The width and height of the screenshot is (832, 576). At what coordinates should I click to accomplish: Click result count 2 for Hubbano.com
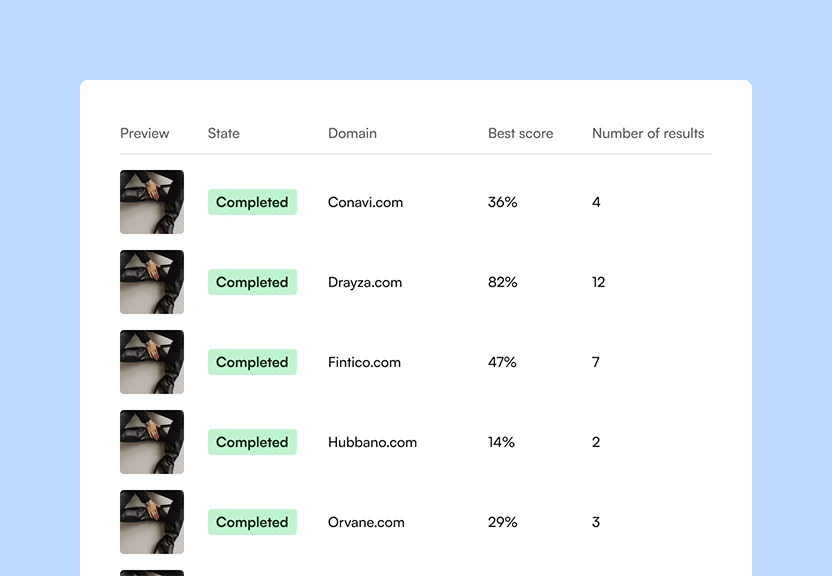(596, 442)
